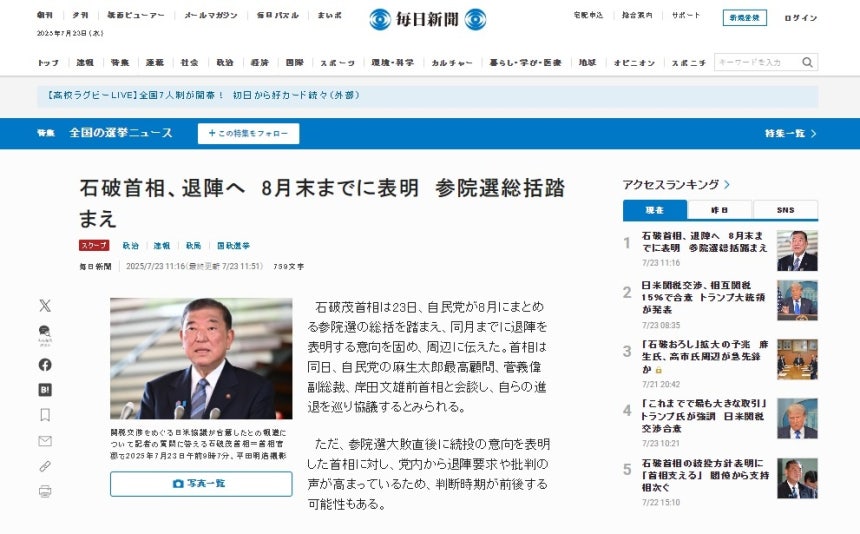The image size is (860, 534).
Task: Copy article link with chain icon
Action: (x=45, y=466)
